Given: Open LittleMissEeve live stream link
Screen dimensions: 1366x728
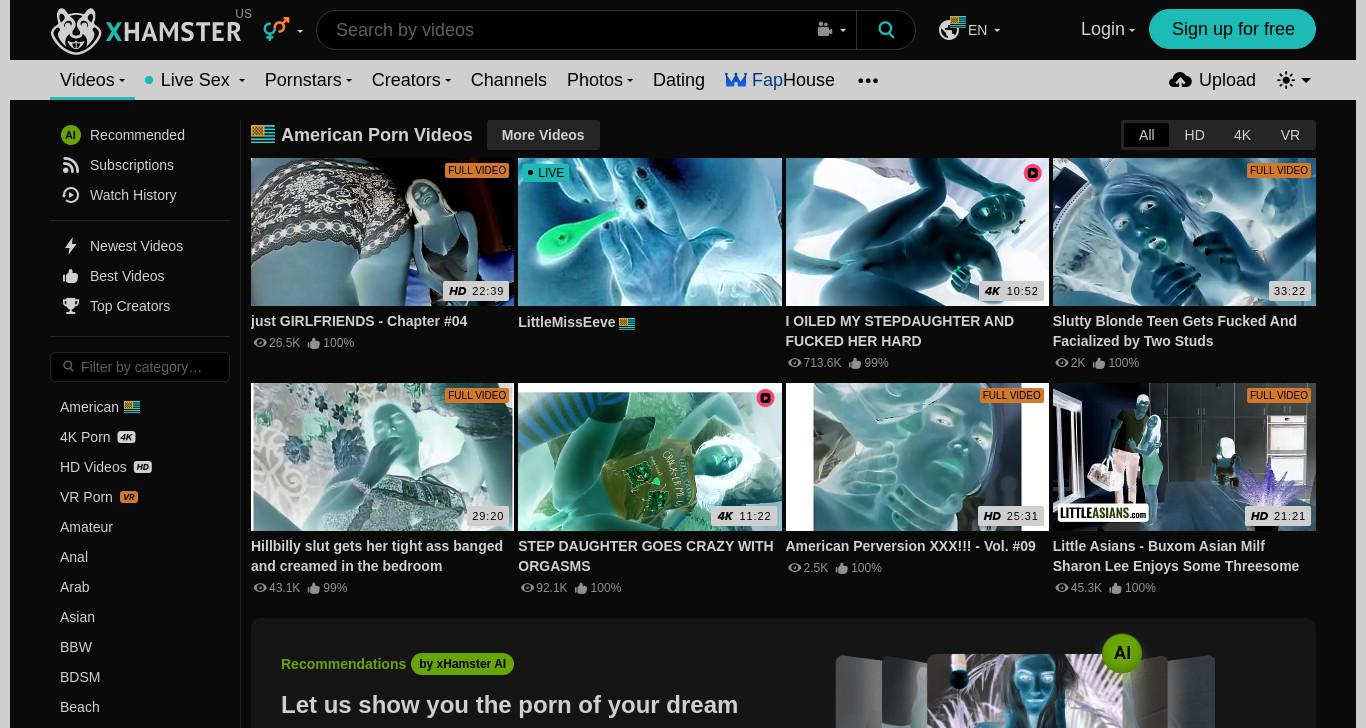Looking at the screenshot, I should 567,322.
